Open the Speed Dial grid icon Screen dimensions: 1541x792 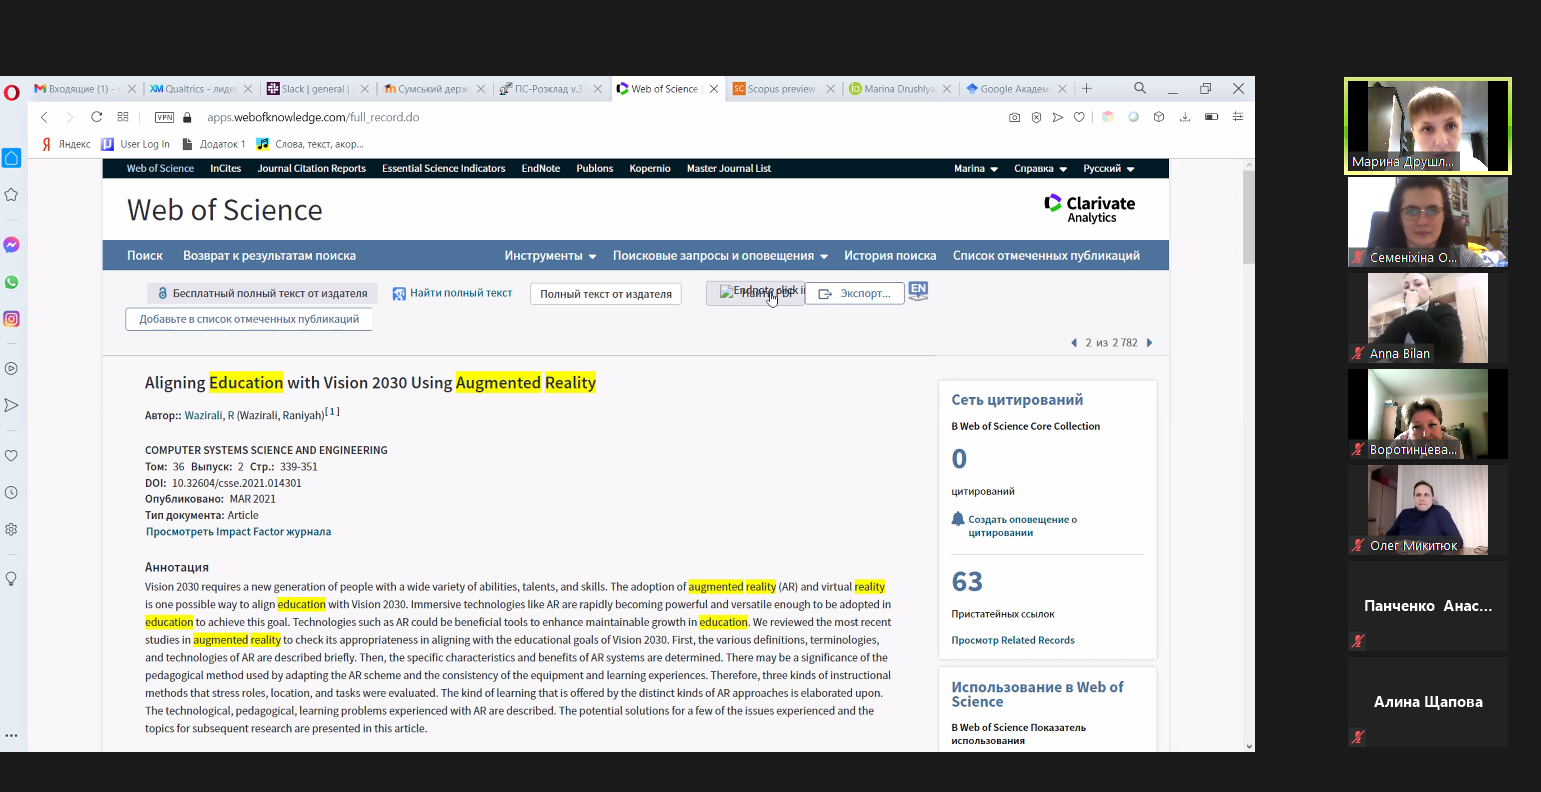pyautogui.click(x=123, y=117)
